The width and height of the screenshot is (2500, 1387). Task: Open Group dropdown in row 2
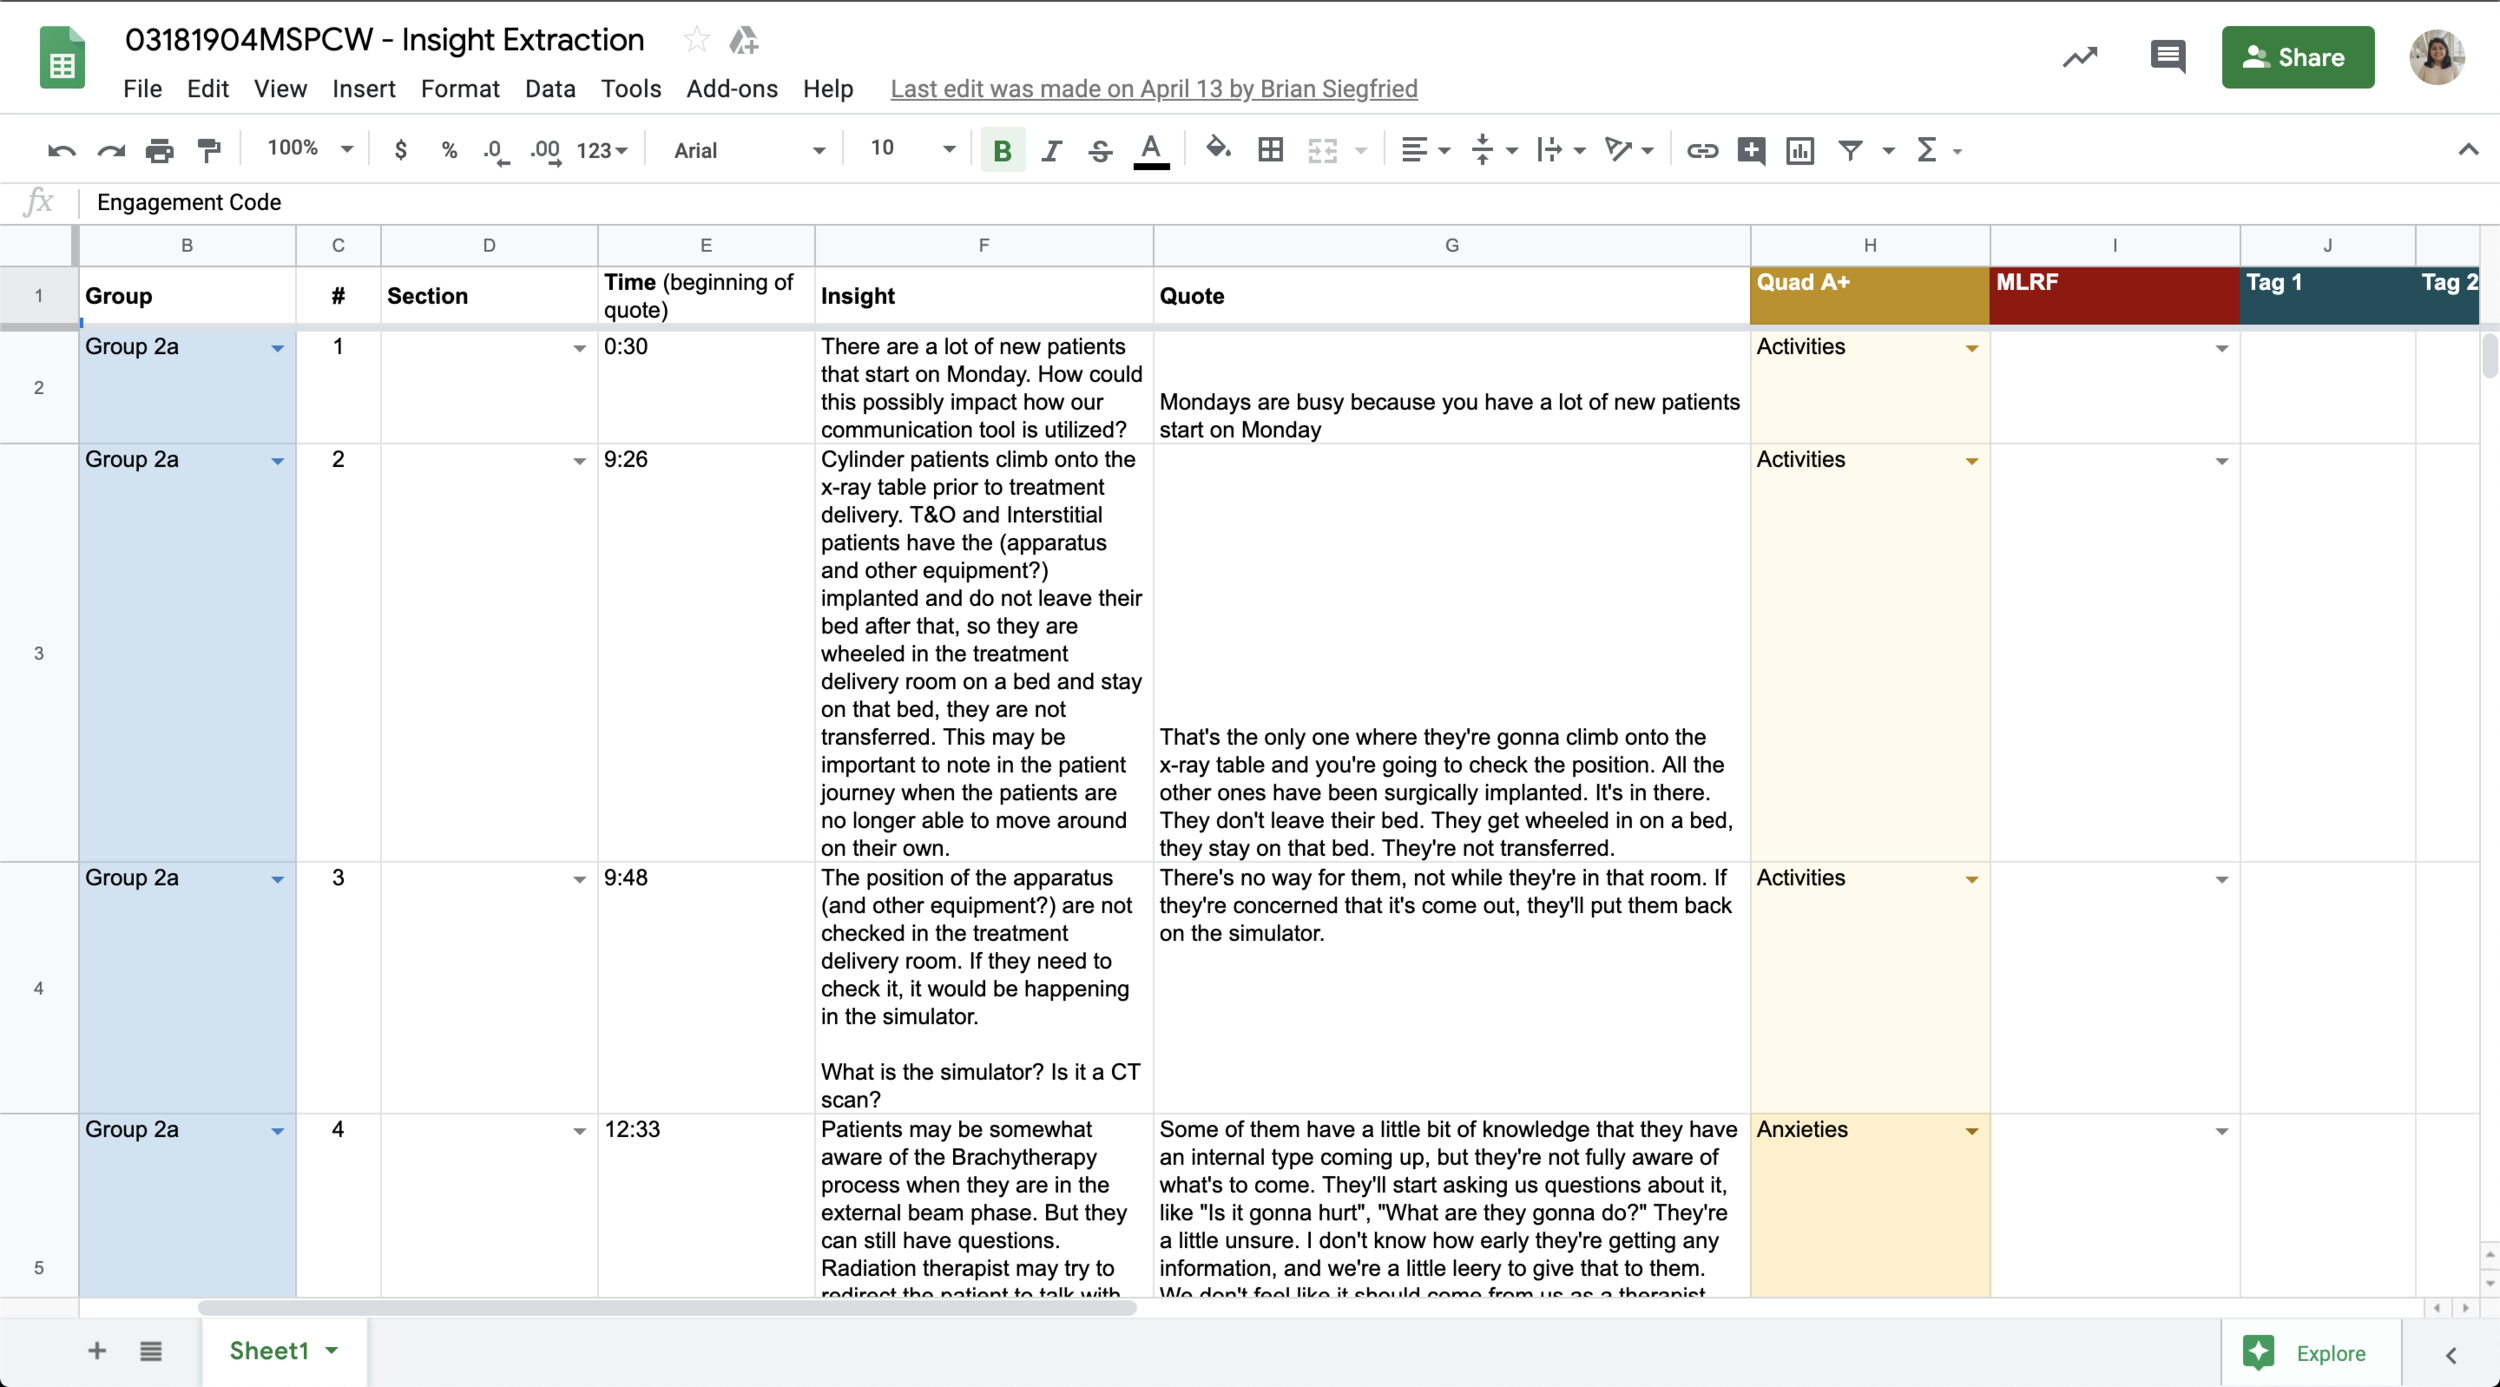(277, 349)
